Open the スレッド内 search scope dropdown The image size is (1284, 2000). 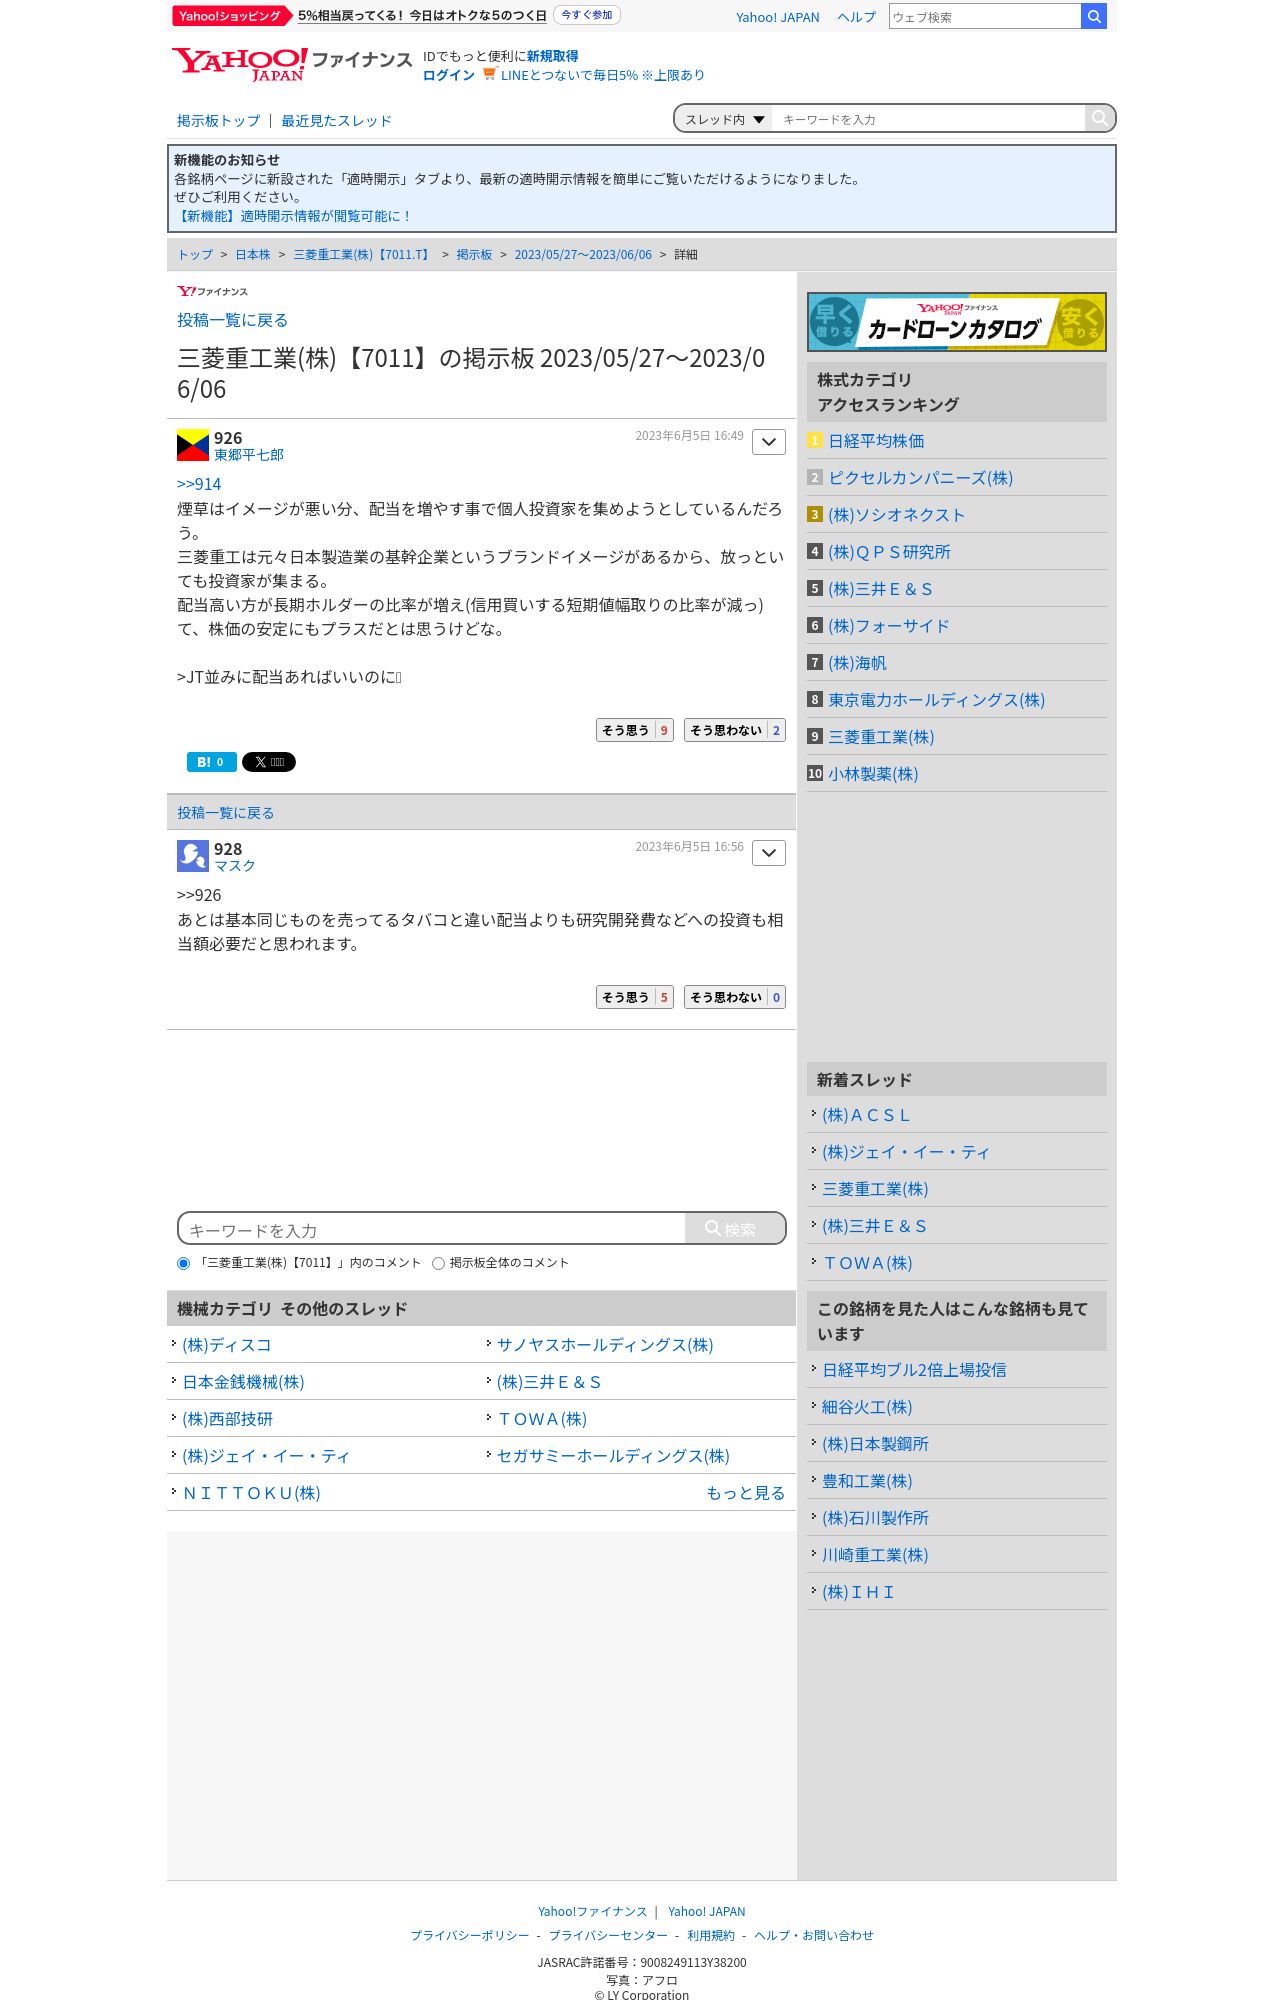coord(724,119)
